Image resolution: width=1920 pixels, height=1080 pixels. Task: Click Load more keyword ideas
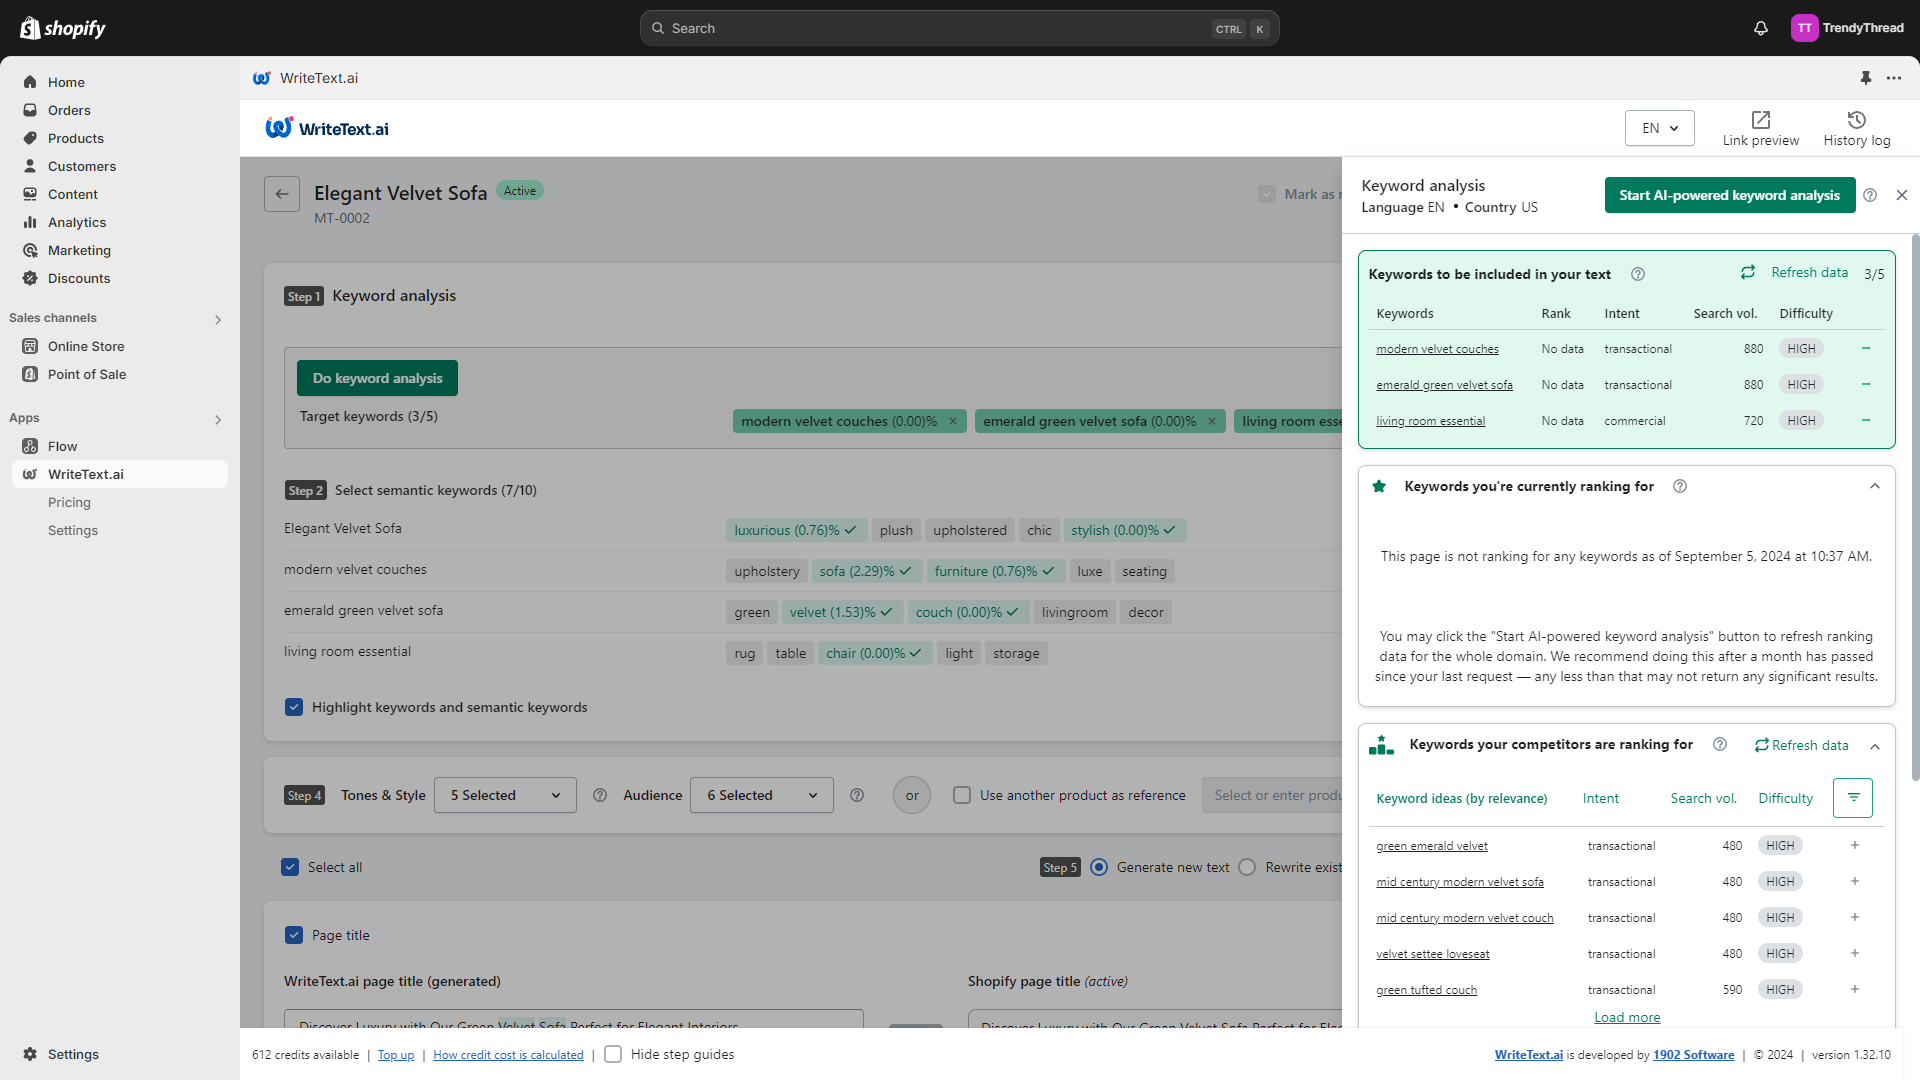pyautogui.click(x=1627, y=1017)
